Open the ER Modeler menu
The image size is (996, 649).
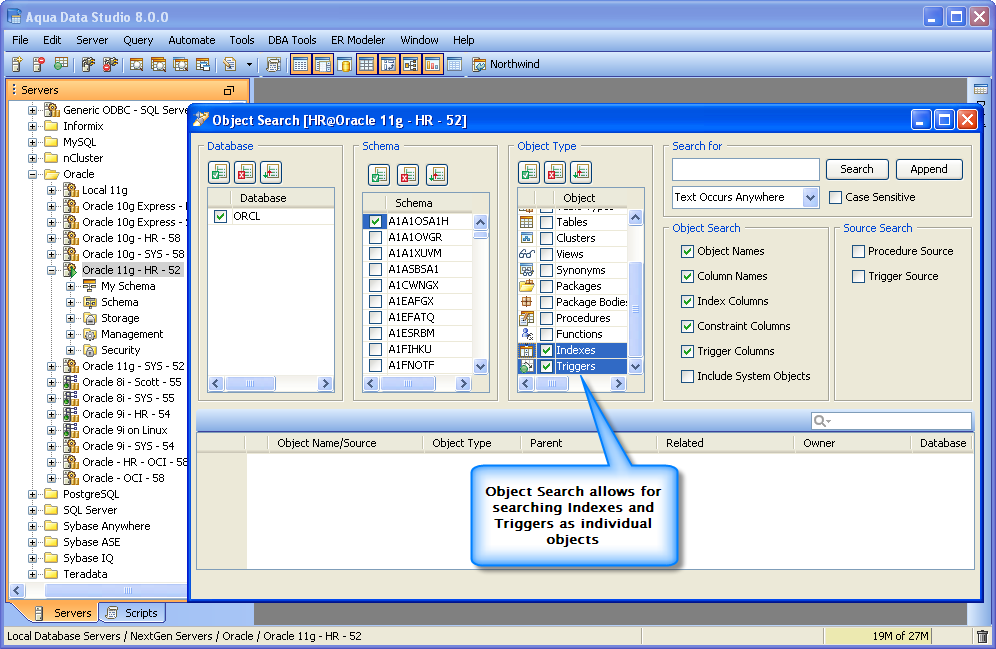tap(358, 40)
